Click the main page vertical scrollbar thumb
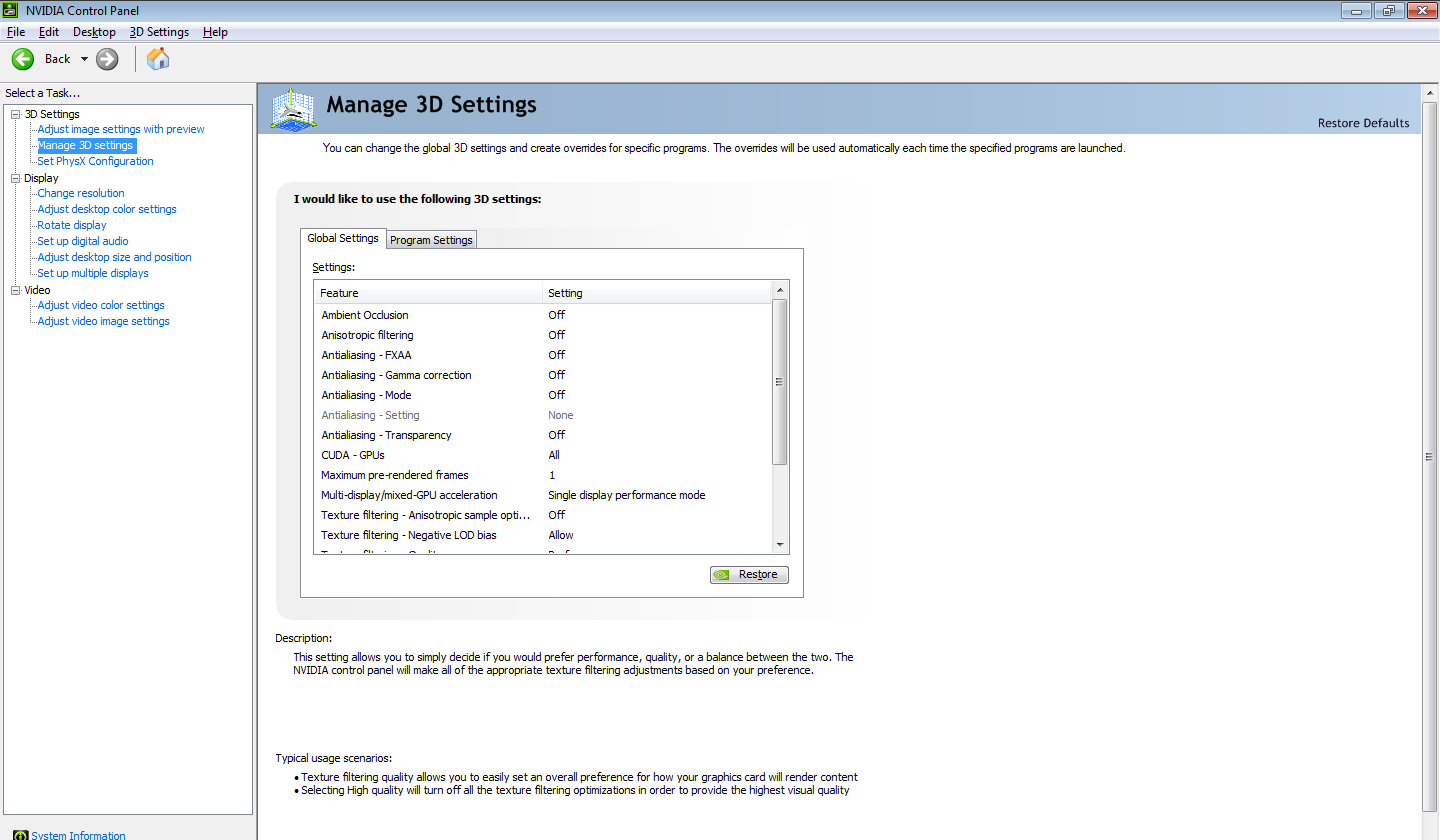The height and width of the screenshot is (840, 1440). click(1429, 456)
